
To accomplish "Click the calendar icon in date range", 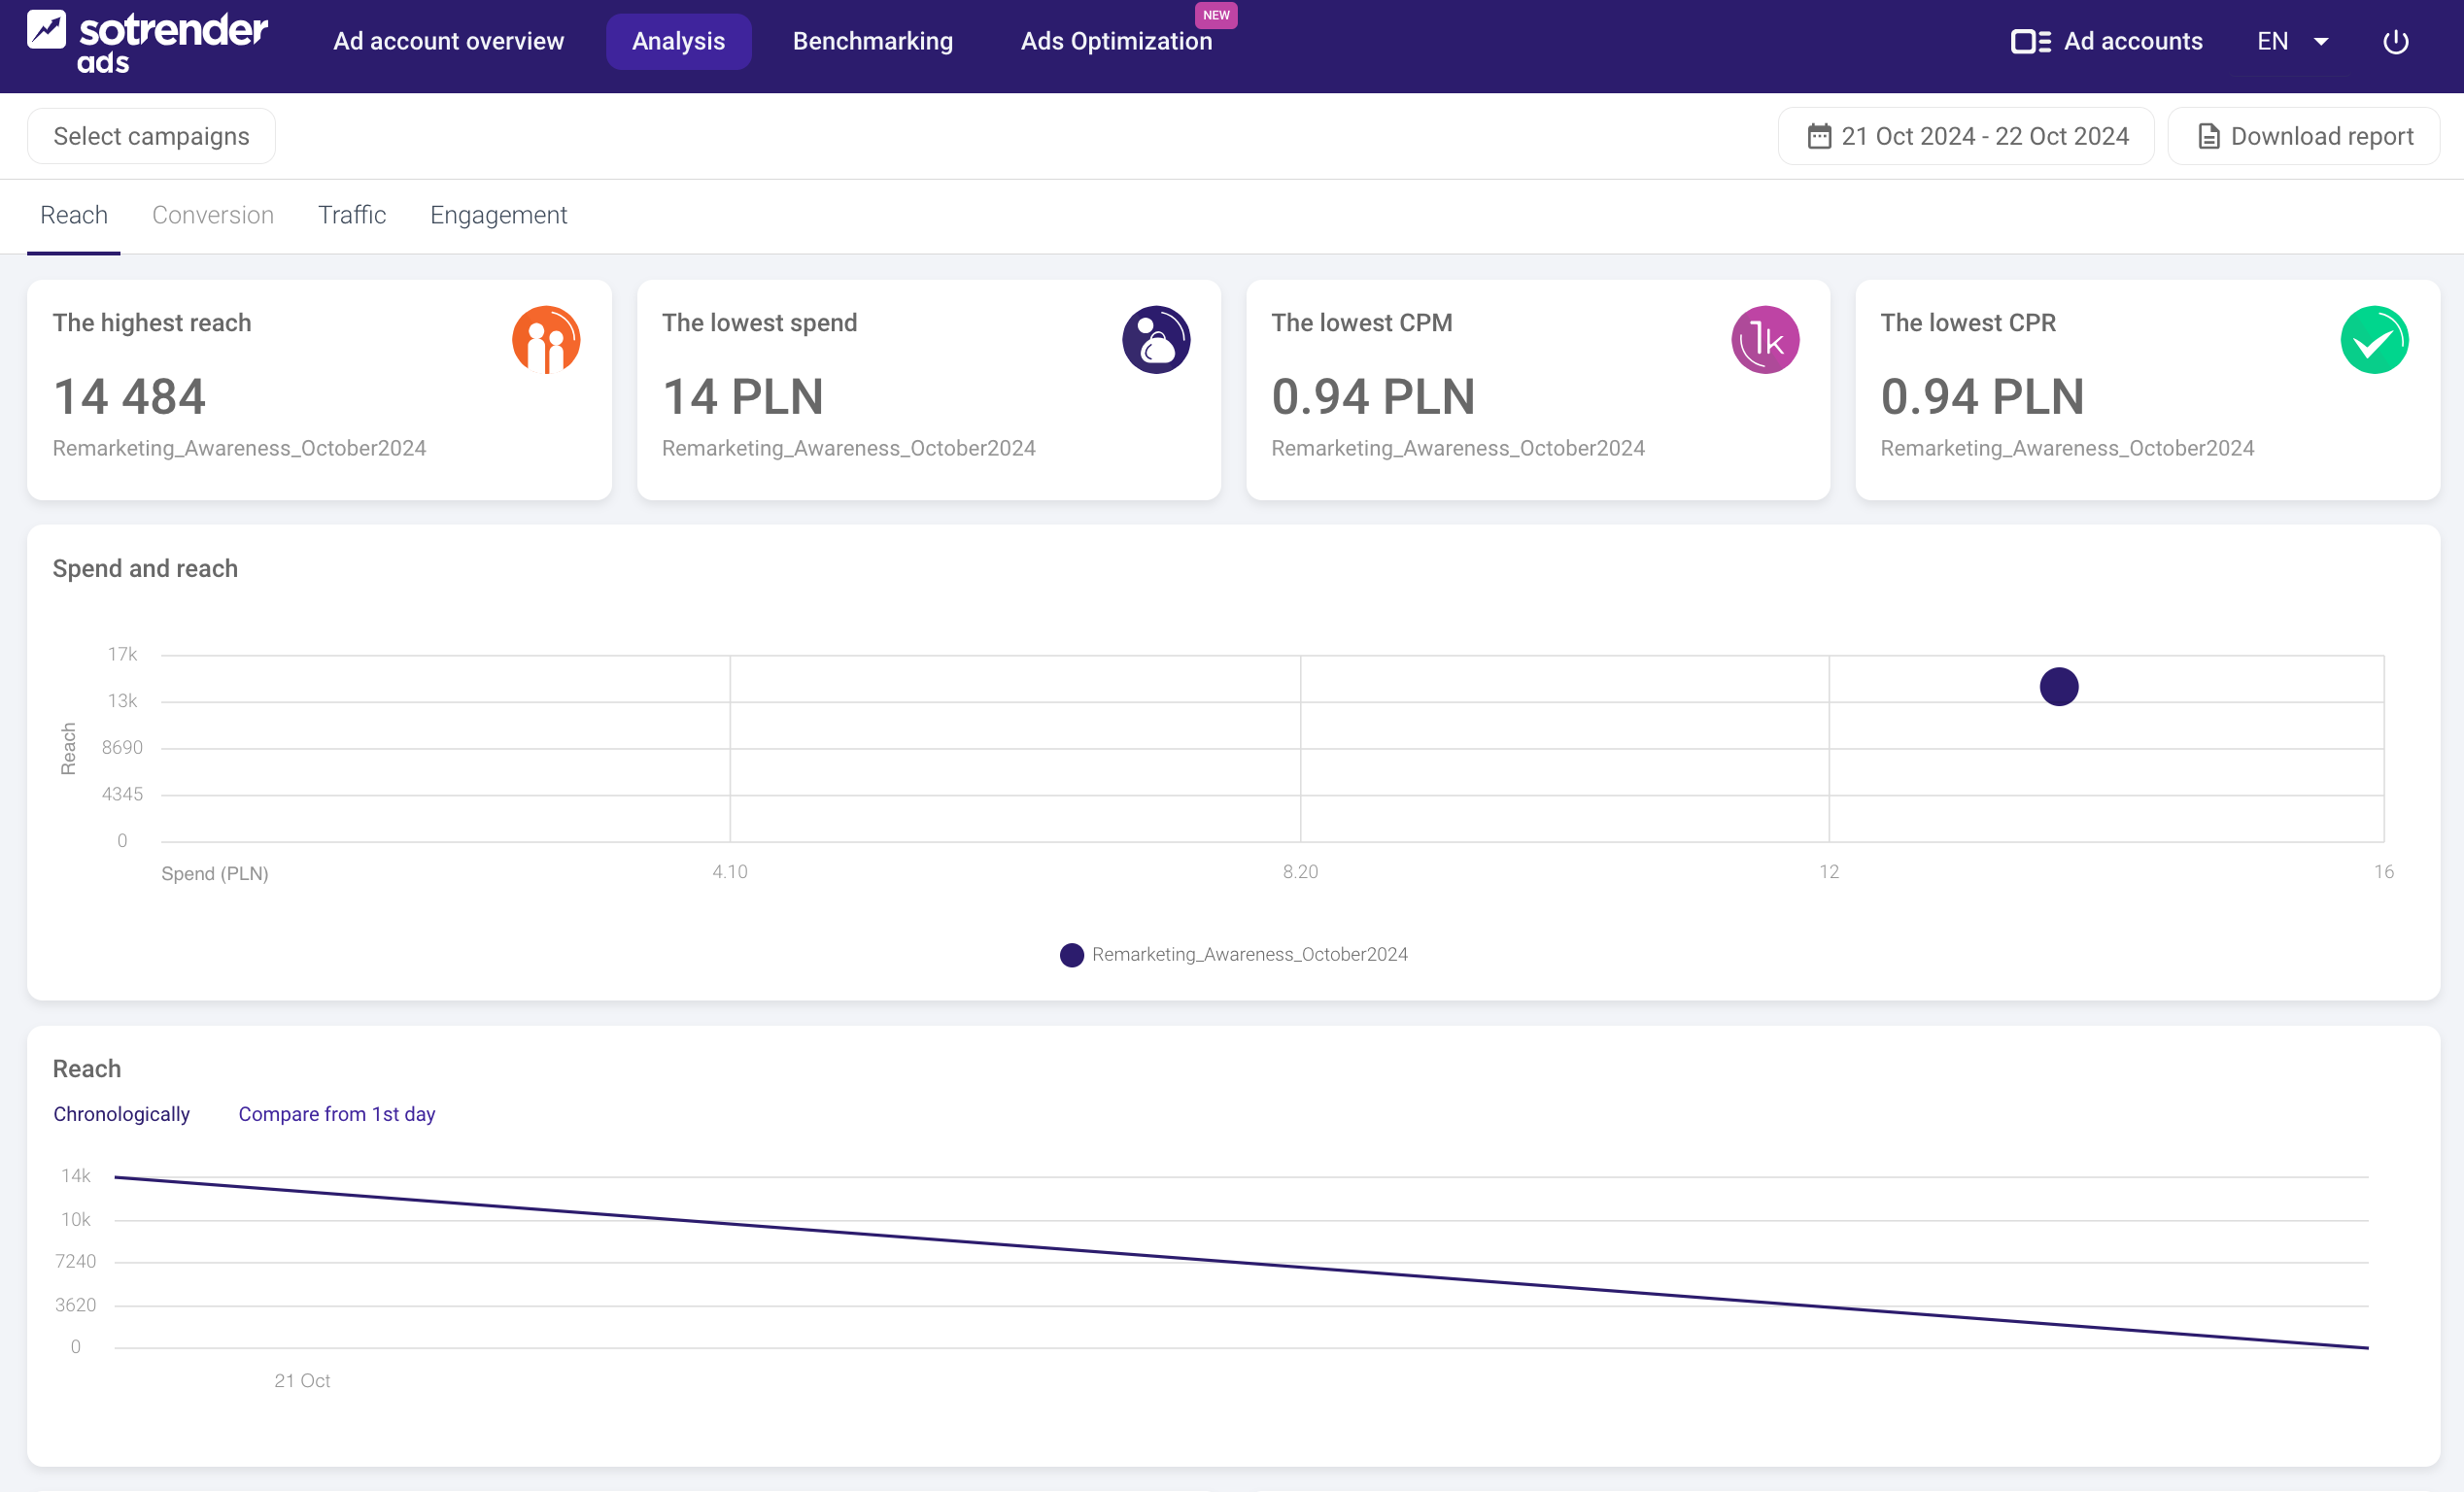I will pyautogui.click(x=1819, y=137).
